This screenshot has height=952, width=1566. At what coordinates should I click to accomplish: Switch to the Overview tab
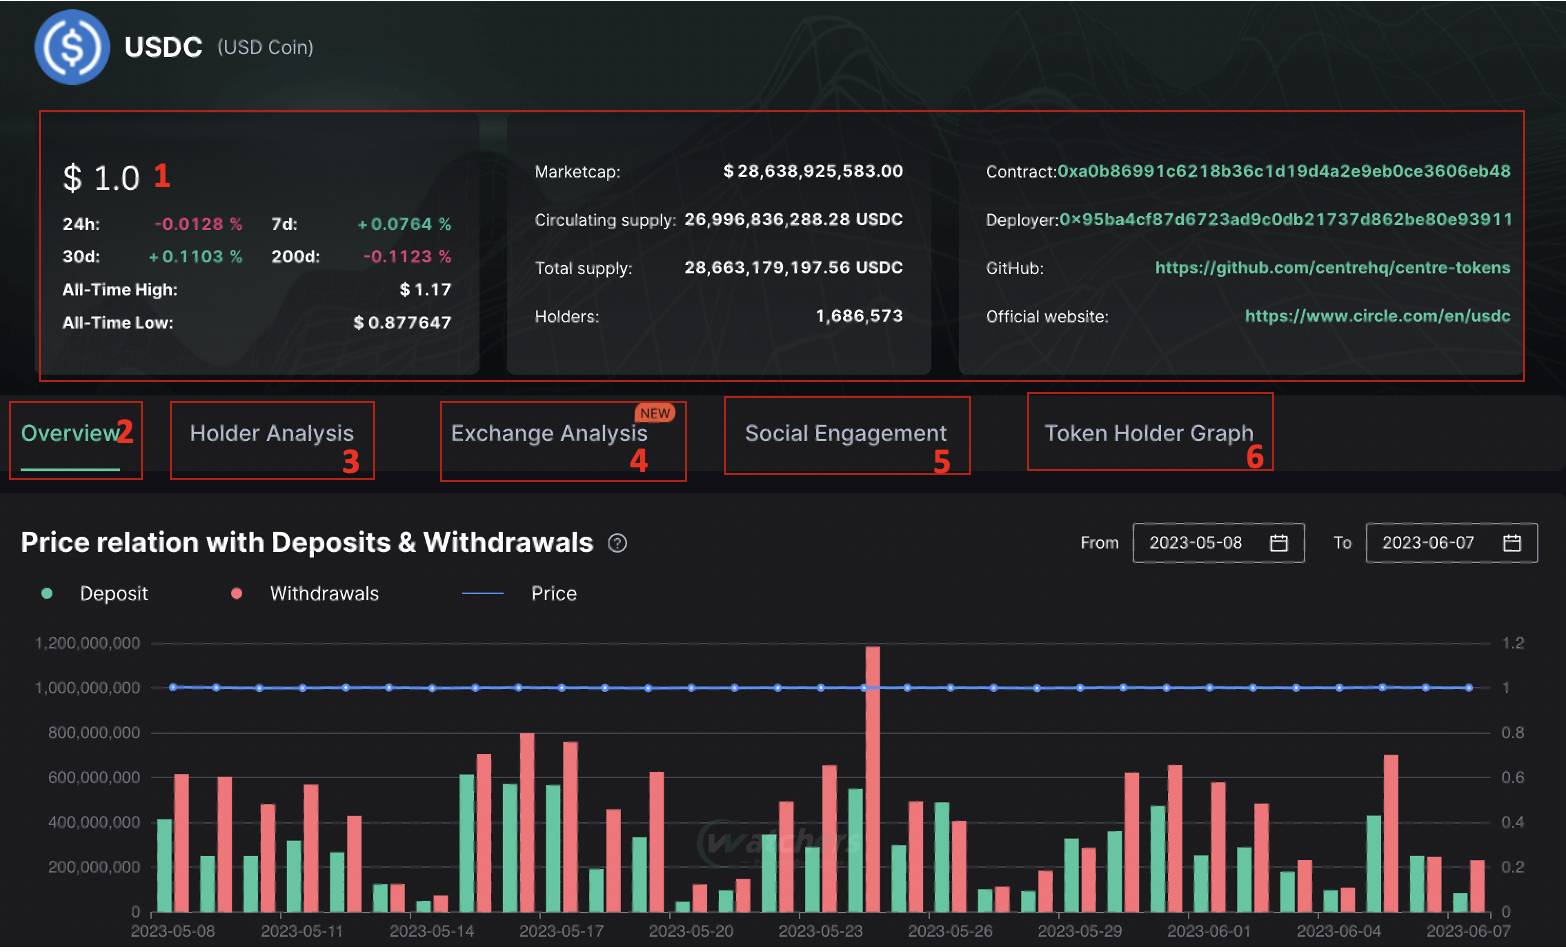pos(70,433)
